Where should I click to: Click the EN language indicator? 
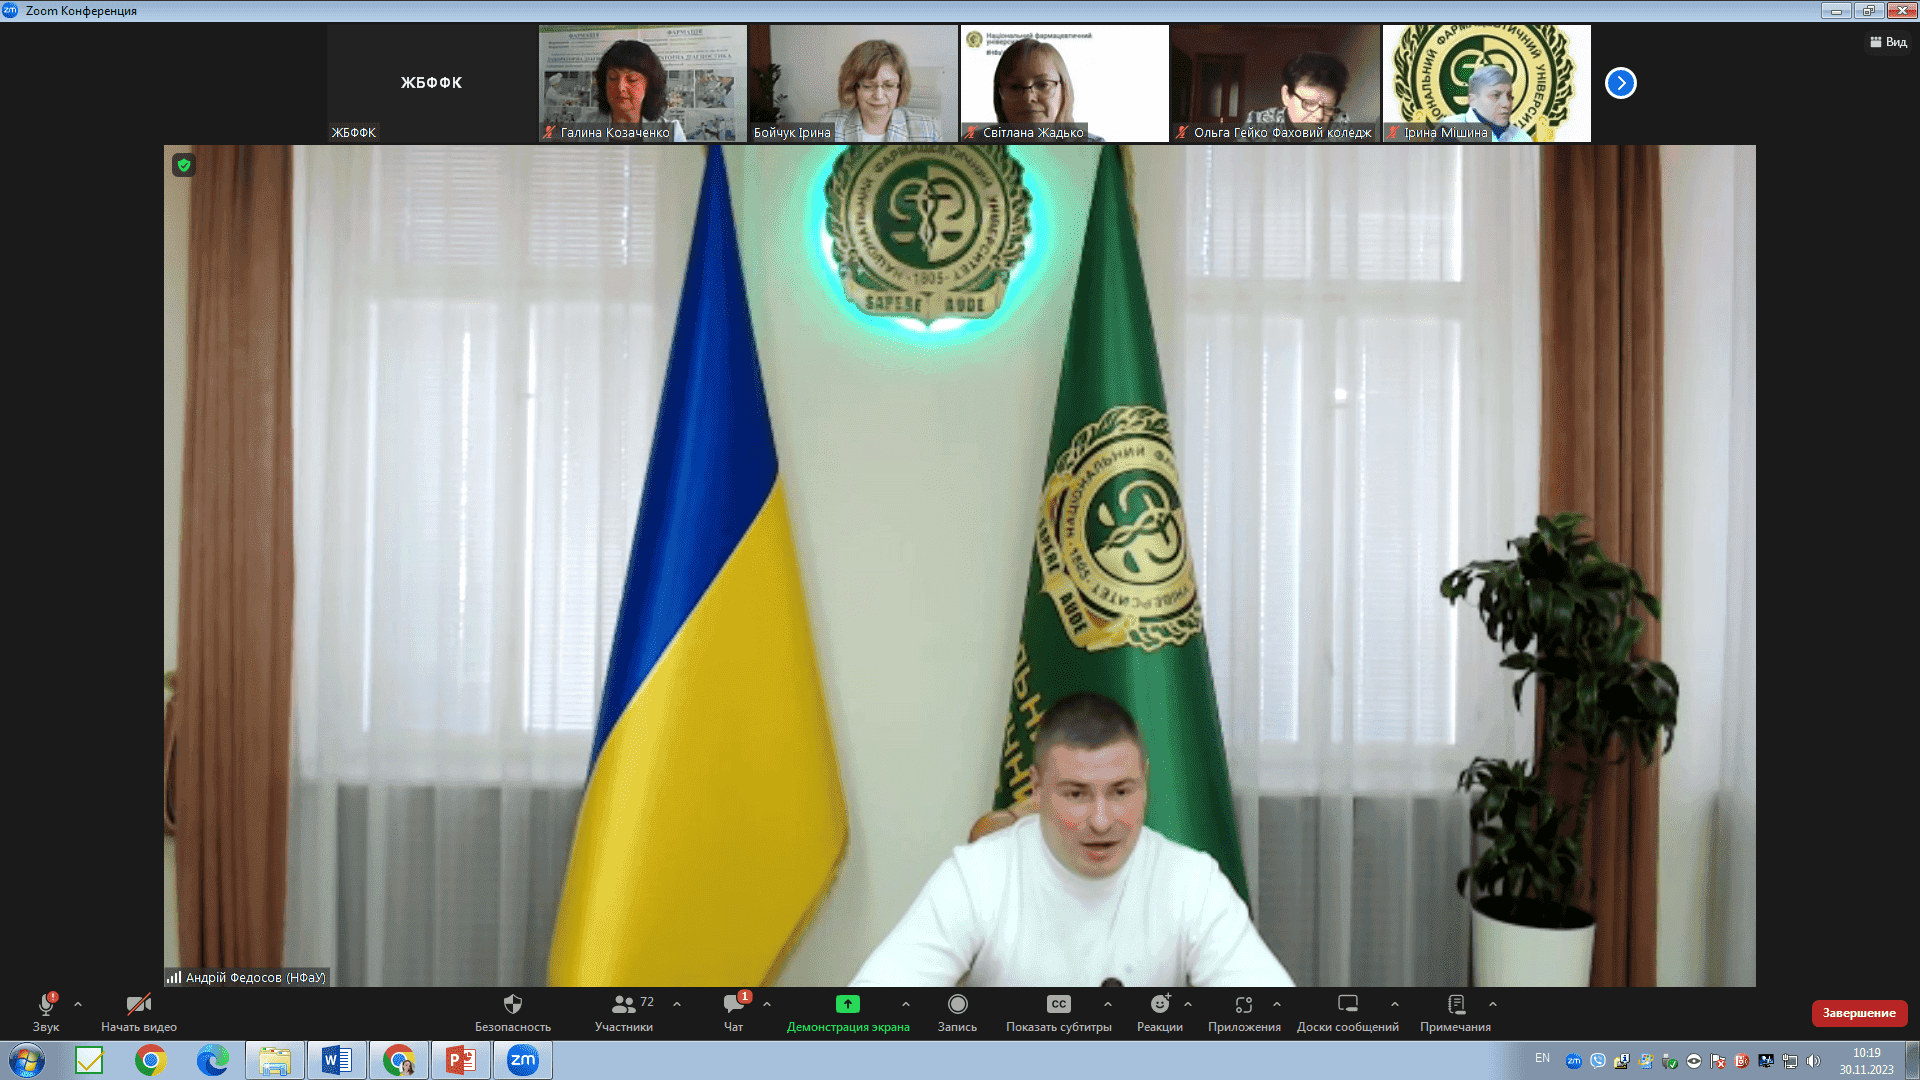point(1543,1058)
